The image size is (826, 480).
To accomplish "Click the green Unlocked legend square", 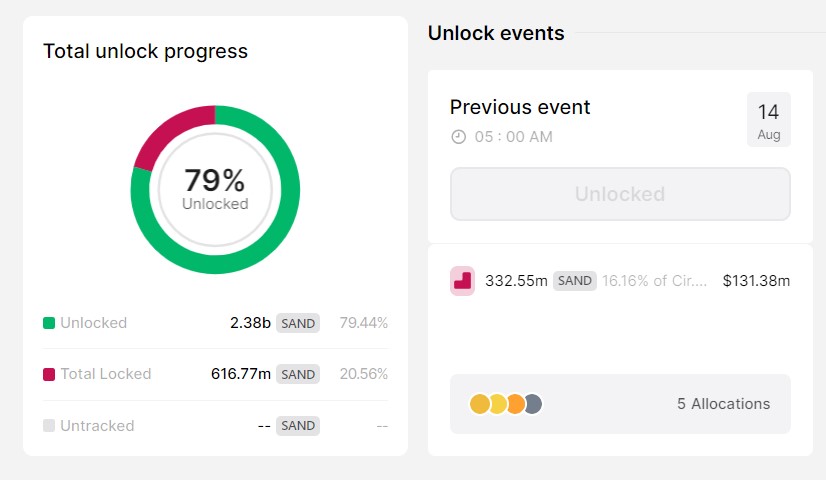I will [x=49, y=323].
